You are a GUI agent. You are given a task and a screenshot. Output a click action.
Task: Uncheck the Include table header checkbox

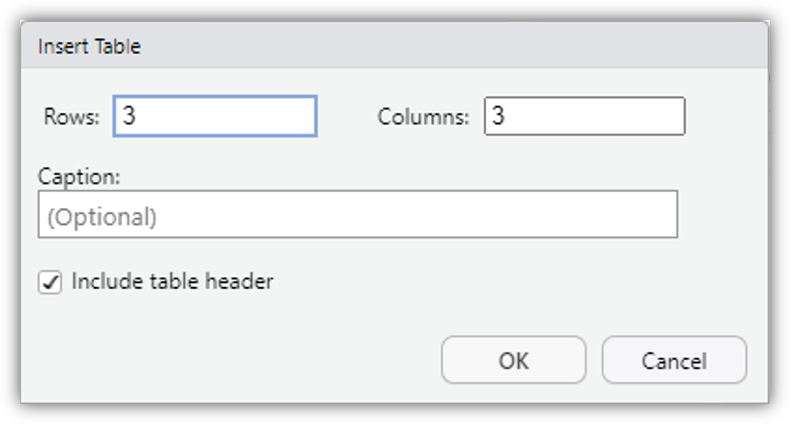click(49, 283)
